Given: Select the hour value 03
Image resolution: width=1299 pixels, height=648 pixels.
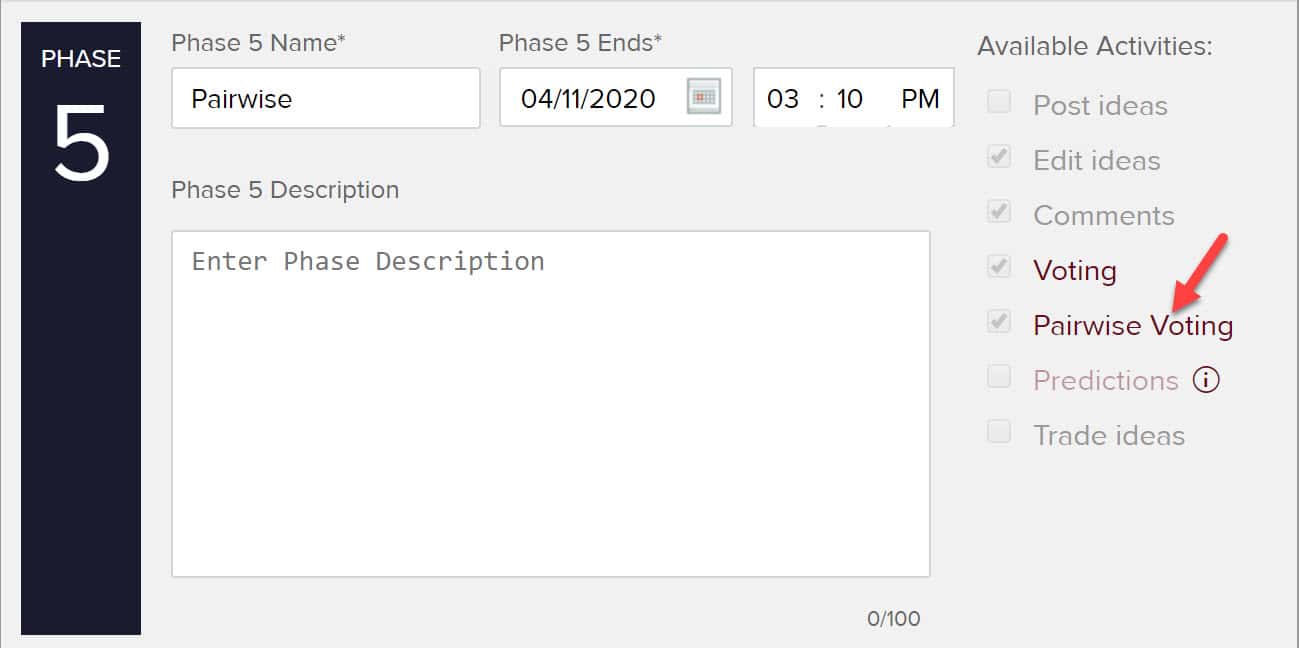Looking at the screenshot, I should point(783,98).
